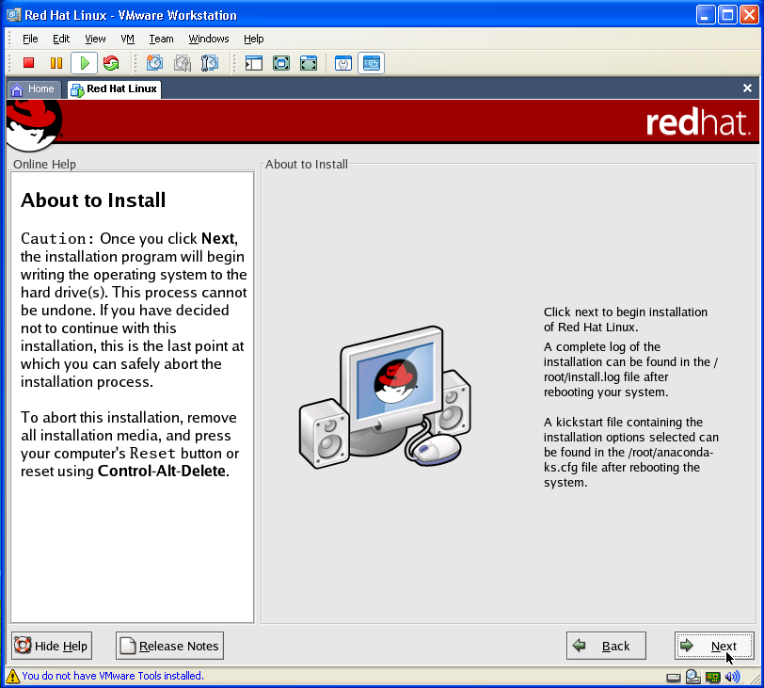Take a snapshot using the toolbar icon
This screenshot has height=688, width=764.
[155, 63]
